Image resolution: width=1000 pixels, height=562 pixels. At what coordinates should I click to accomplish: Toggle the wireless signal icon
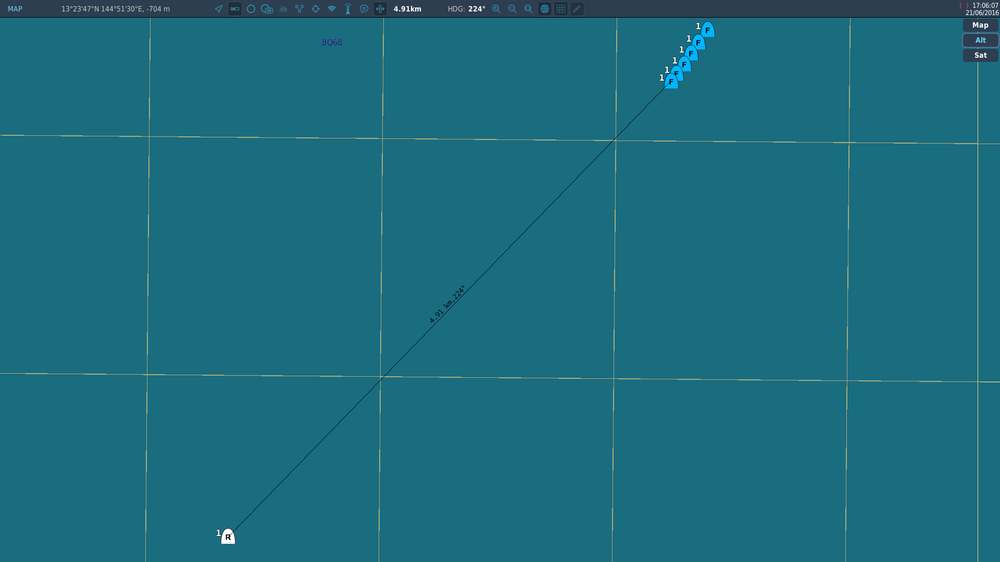pos(332,9)
